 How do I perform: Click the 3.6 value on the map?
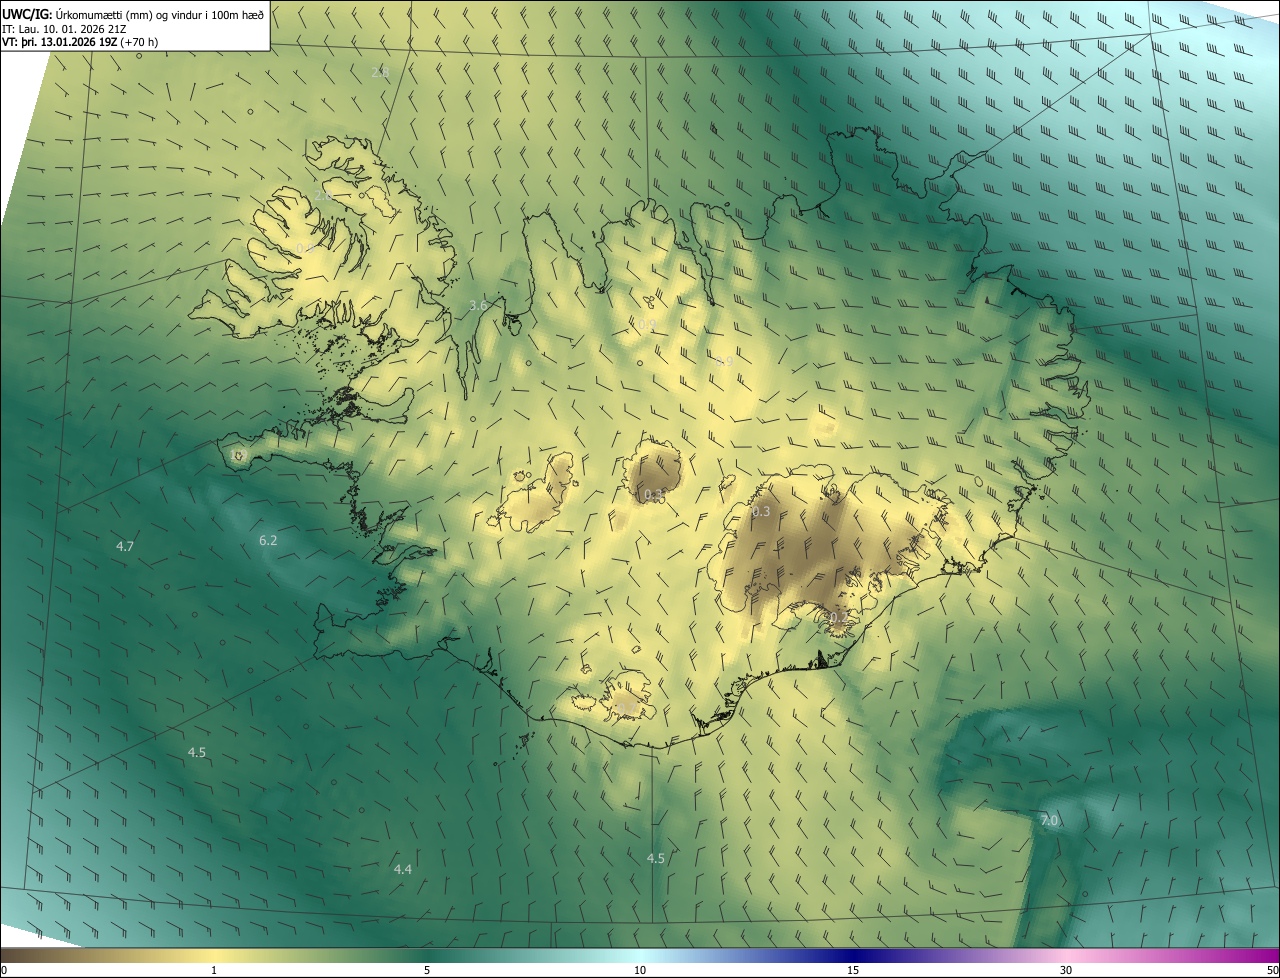[x=478, y=305]
